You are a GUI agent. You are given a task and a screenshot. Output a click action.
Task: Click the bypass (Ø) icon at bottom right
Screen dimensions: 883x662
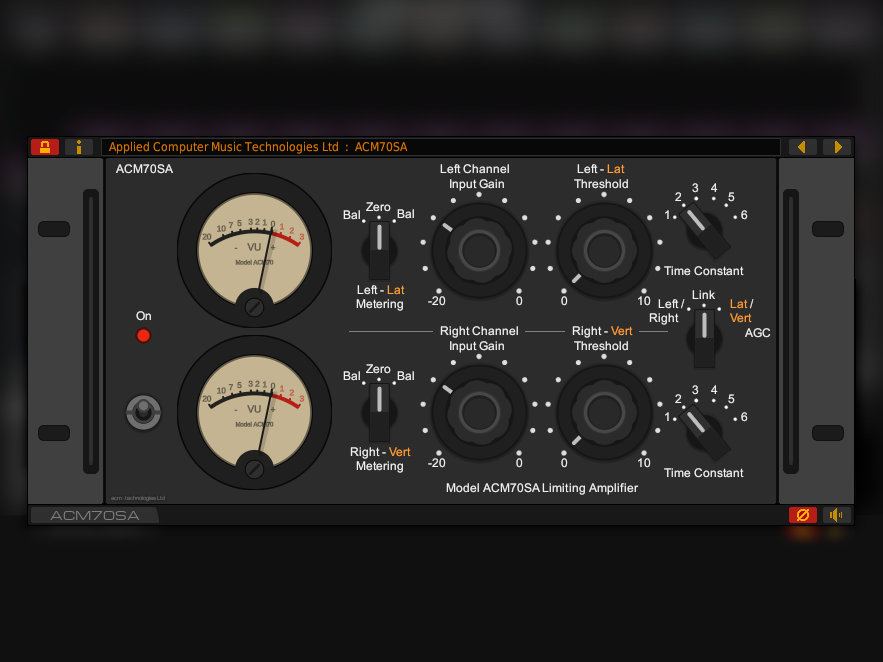tap(802, 515)
